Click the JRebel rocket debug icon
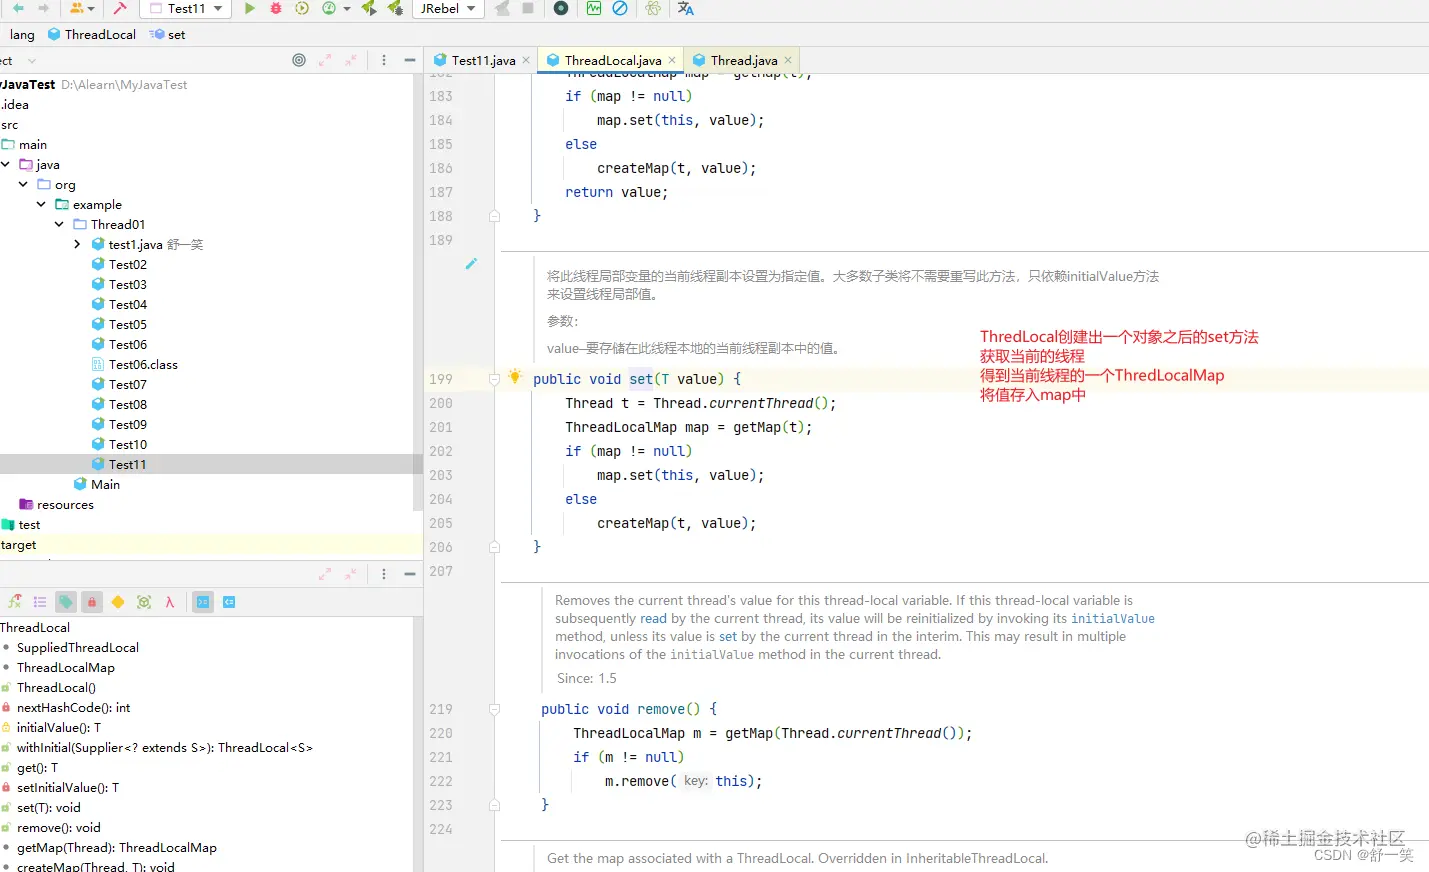 [395, 8]
